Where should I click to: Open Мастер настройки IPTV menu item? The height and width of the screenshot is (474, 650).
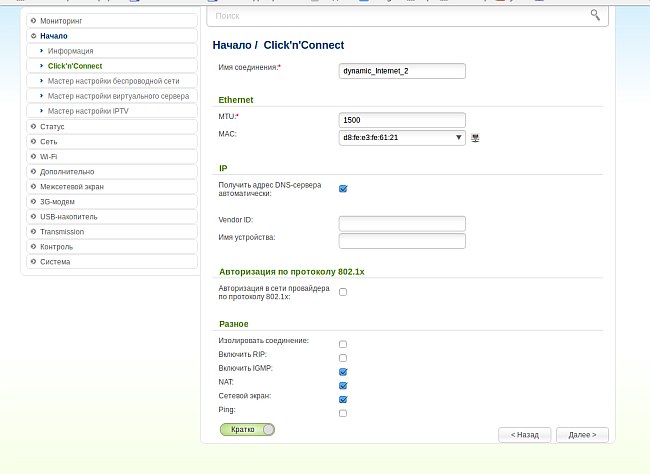(88, 111)
